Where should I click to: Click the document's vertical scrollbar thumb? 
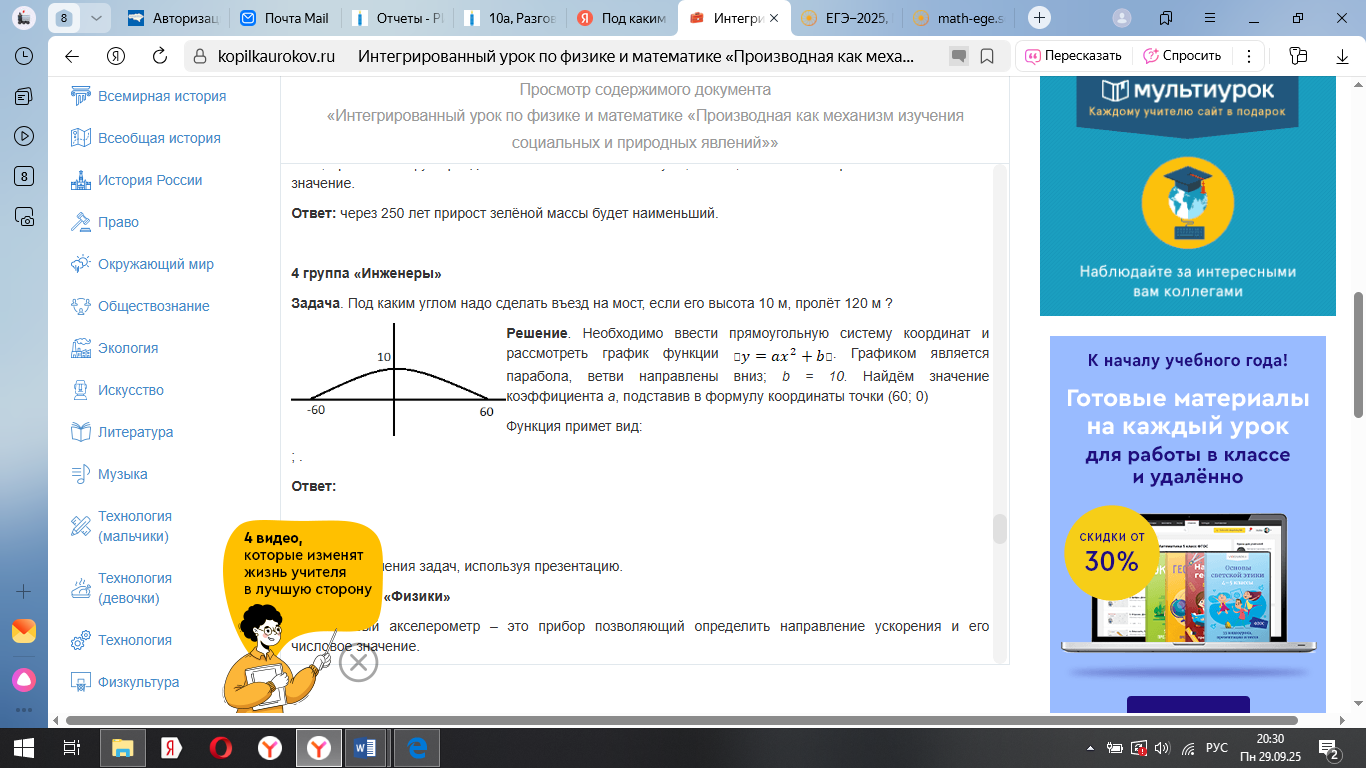coord(999,529)
